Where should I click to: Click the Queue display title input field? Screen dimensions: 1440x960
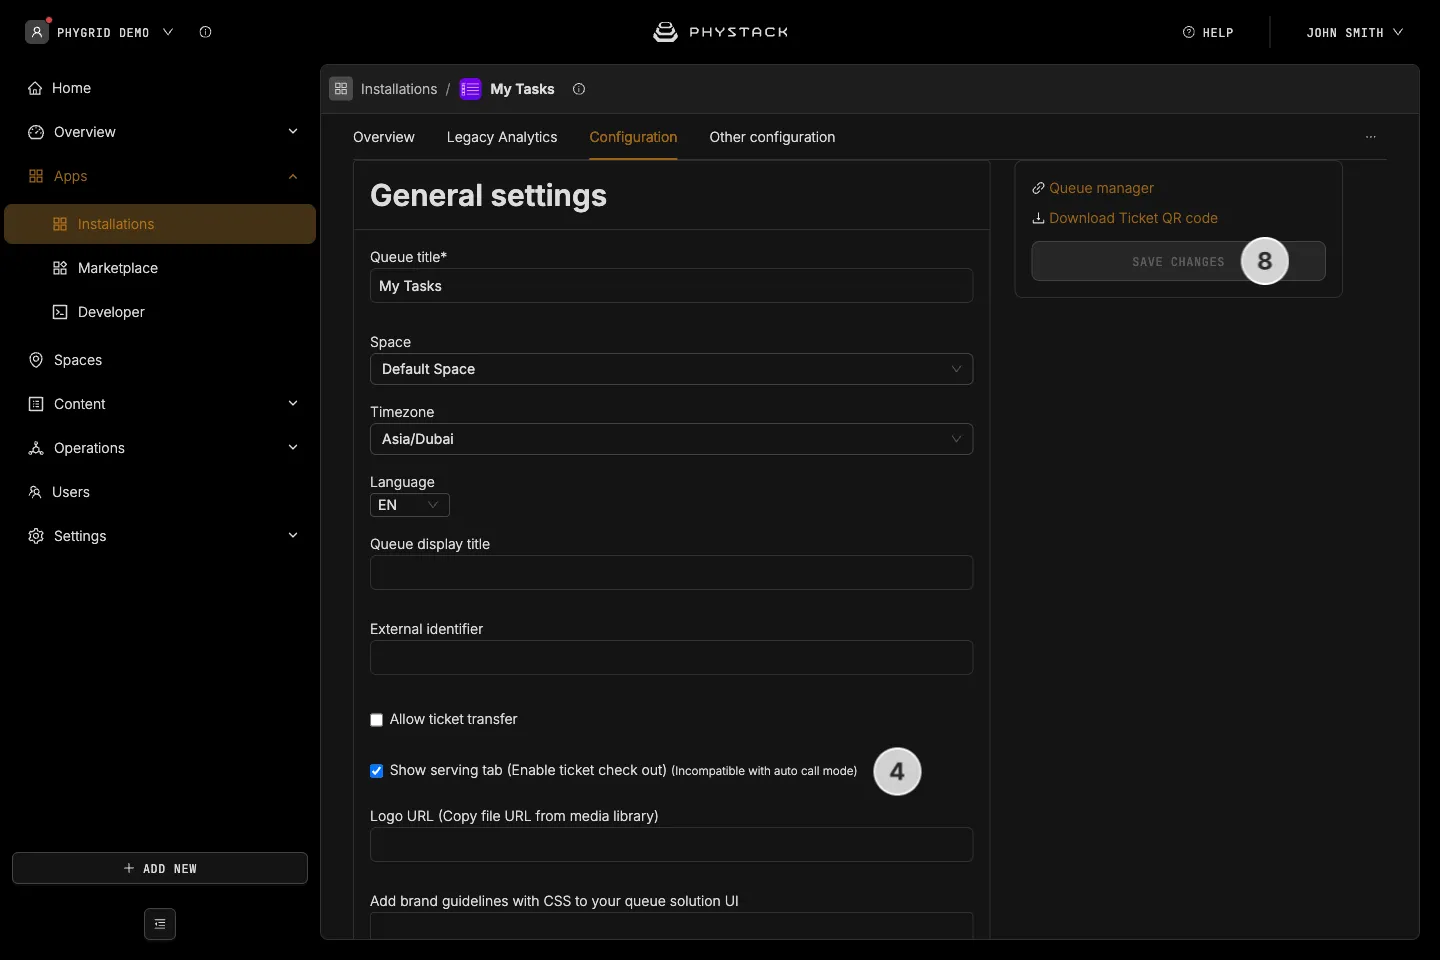(671, 573)
